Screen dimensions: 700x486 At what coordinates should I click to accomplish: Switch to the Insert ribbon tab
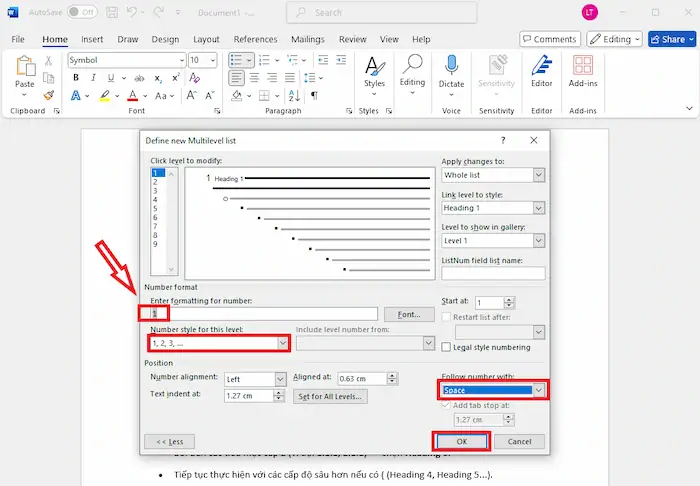click(x=92, y=39)
